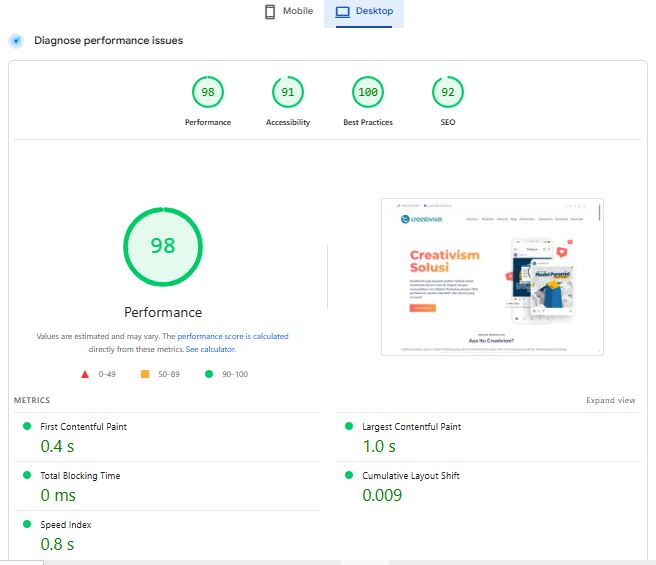Click the green dot beside Cumulative Layout Shift
Image resolution: width=656 pixels, height=565 pixels.
[x=349, y=475]
